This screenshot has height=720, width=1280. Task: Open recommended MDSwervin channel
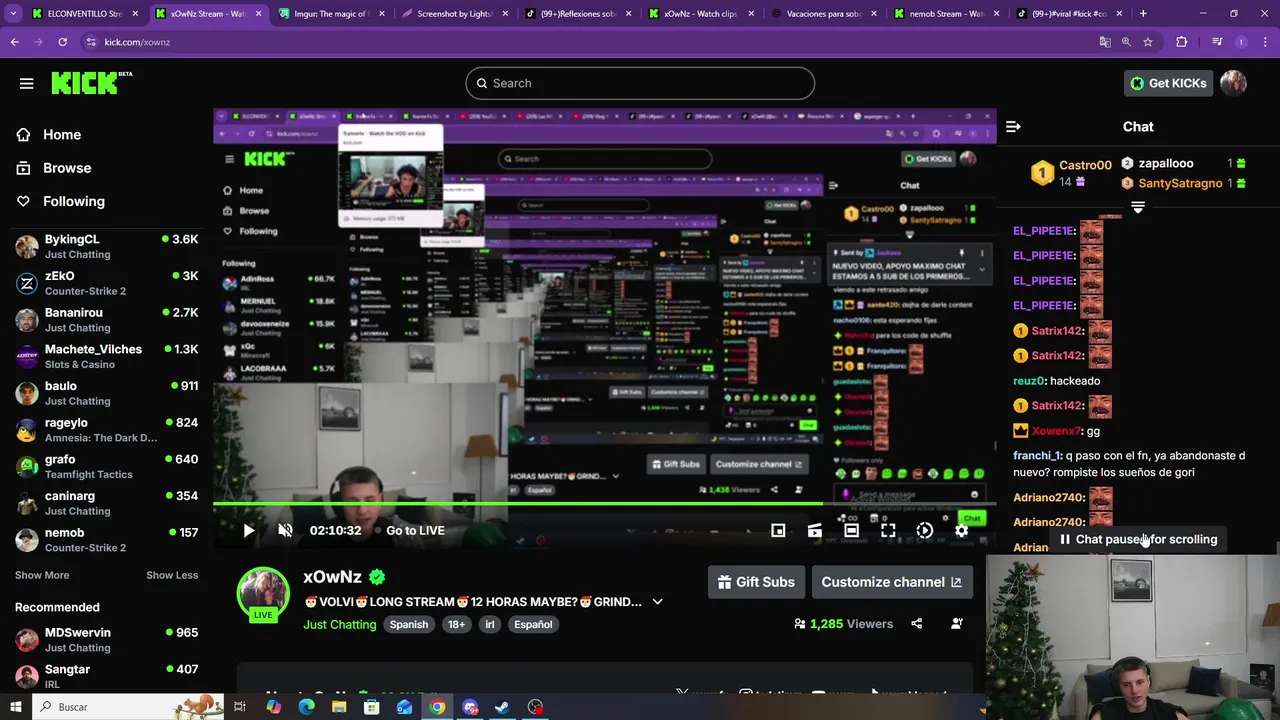(106, 640)
